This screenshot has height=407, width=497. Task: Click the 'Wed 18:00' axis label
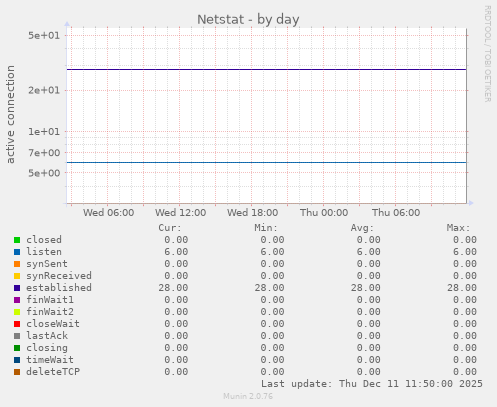pyautogui.click(x=252, y=213)
